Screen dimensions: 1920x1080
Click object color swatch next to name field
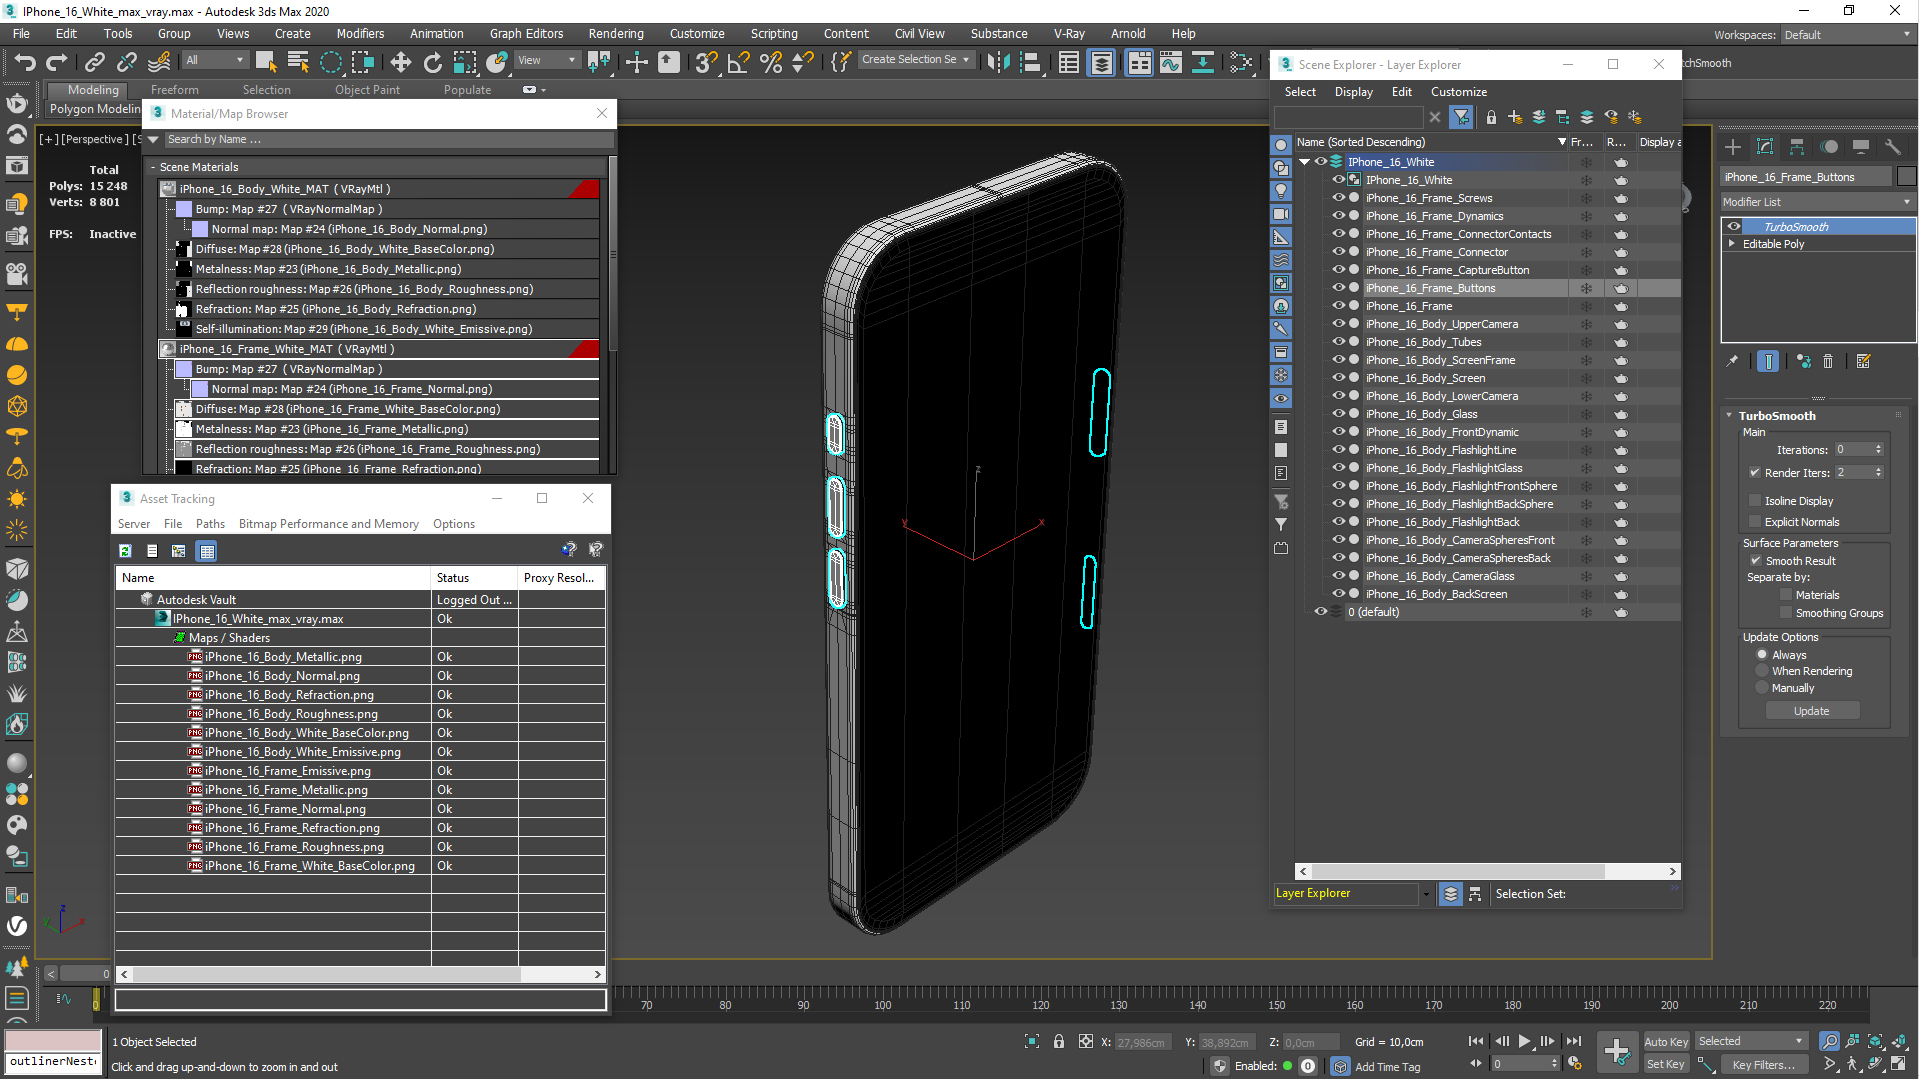pos(1906,177)
